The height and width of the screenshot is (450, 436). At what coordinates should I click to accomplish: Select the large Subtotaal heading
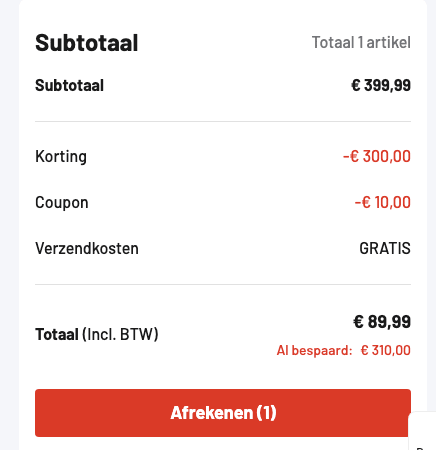pos(87,43)
